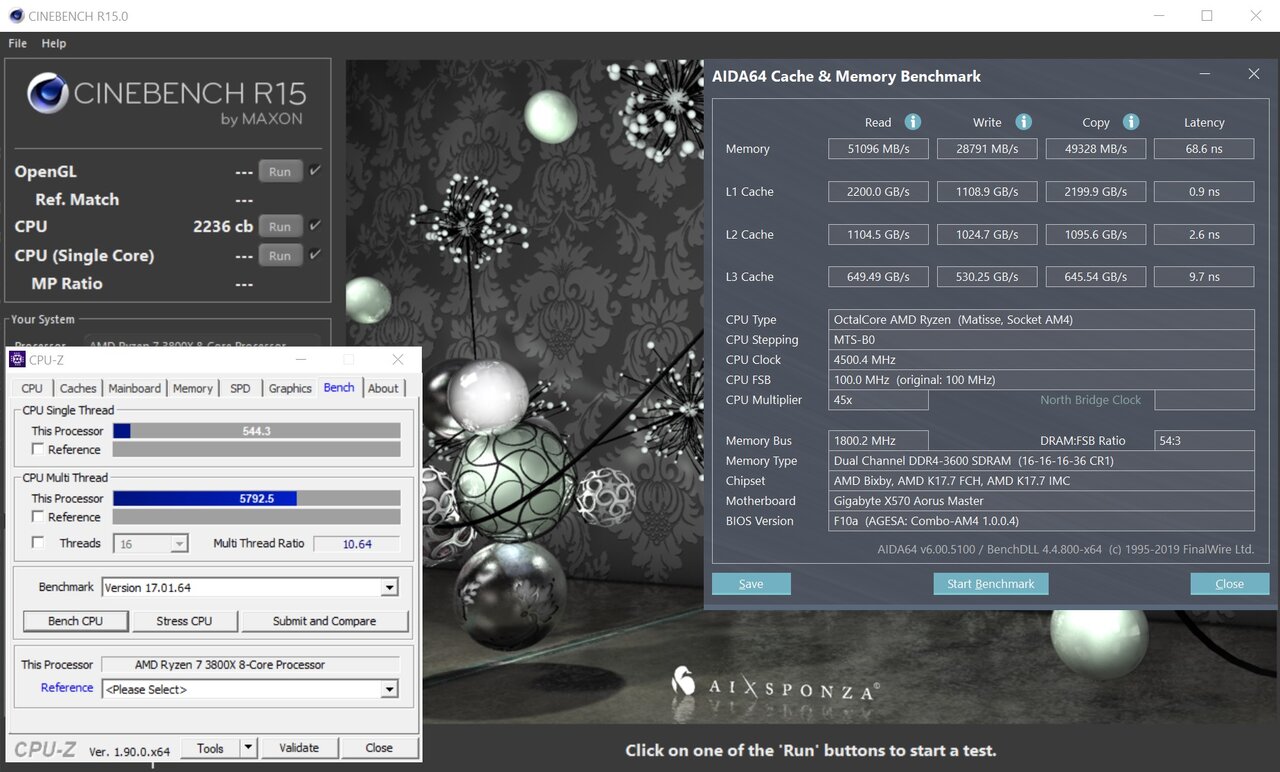This screenshot has height=772, width=1280.
Task: Open the File menu in Cinebench
Action: coord(18,44)
